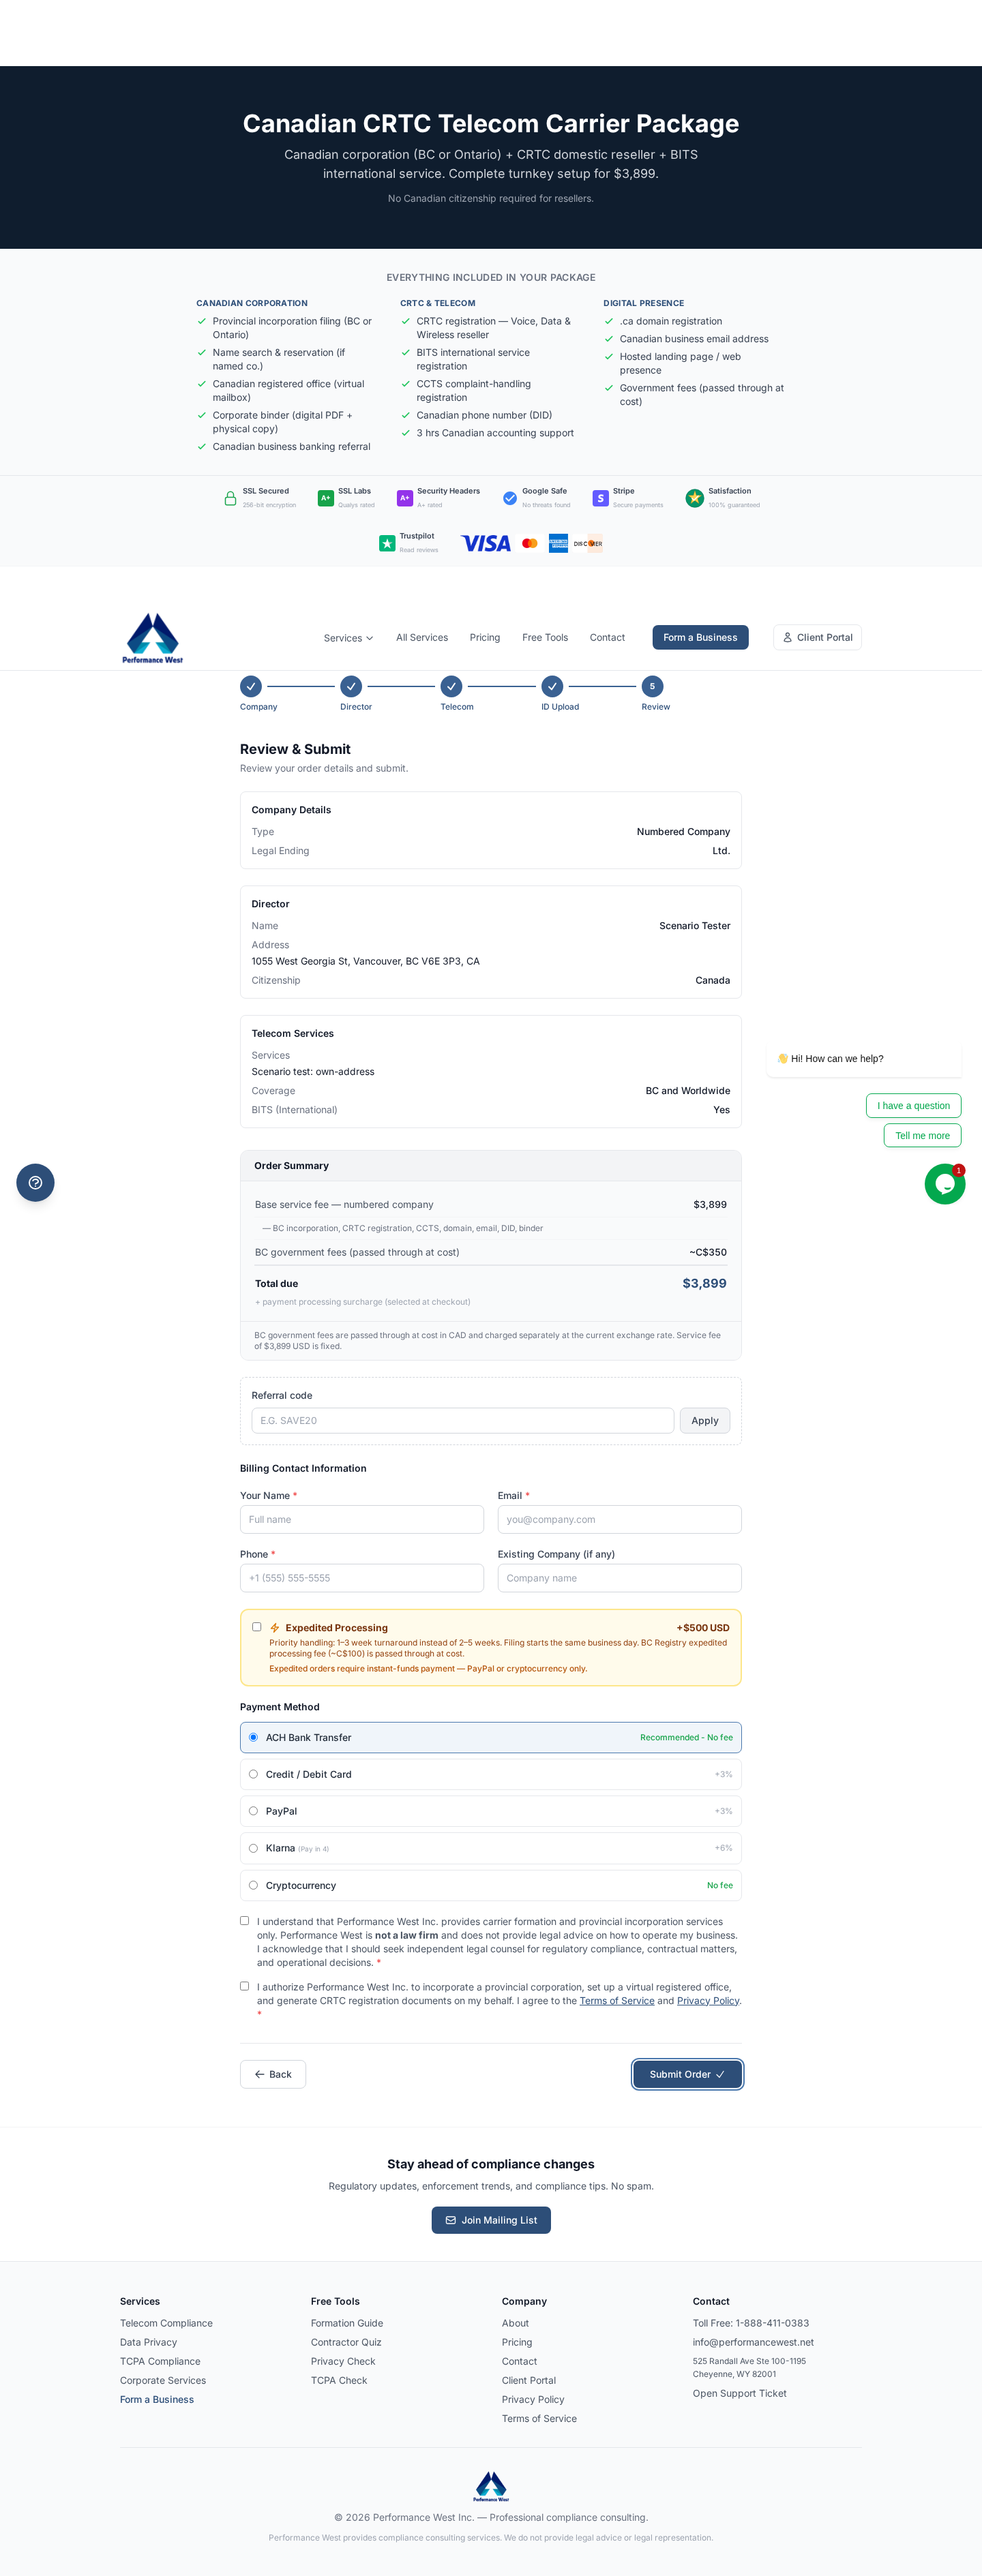The height and width of the screenshot is (2576, 982).
Task: Click the ID Upload step checkmark
Action: [552, 686]
